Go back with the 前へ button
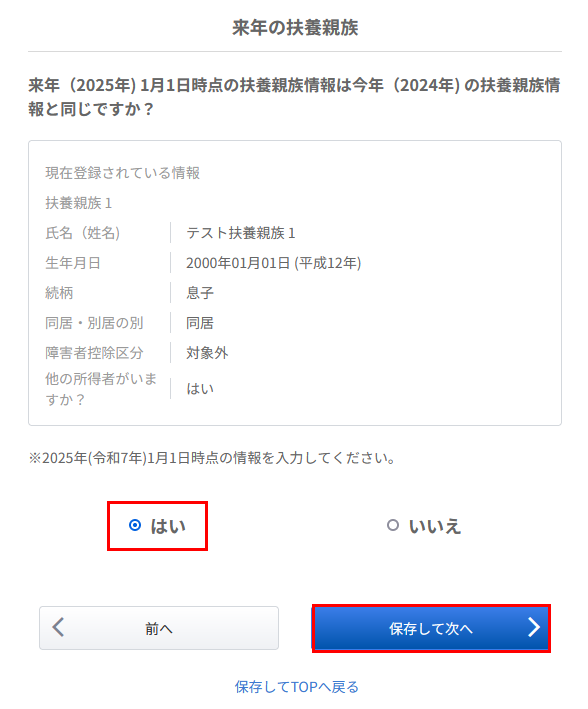 tap(159, 628)
